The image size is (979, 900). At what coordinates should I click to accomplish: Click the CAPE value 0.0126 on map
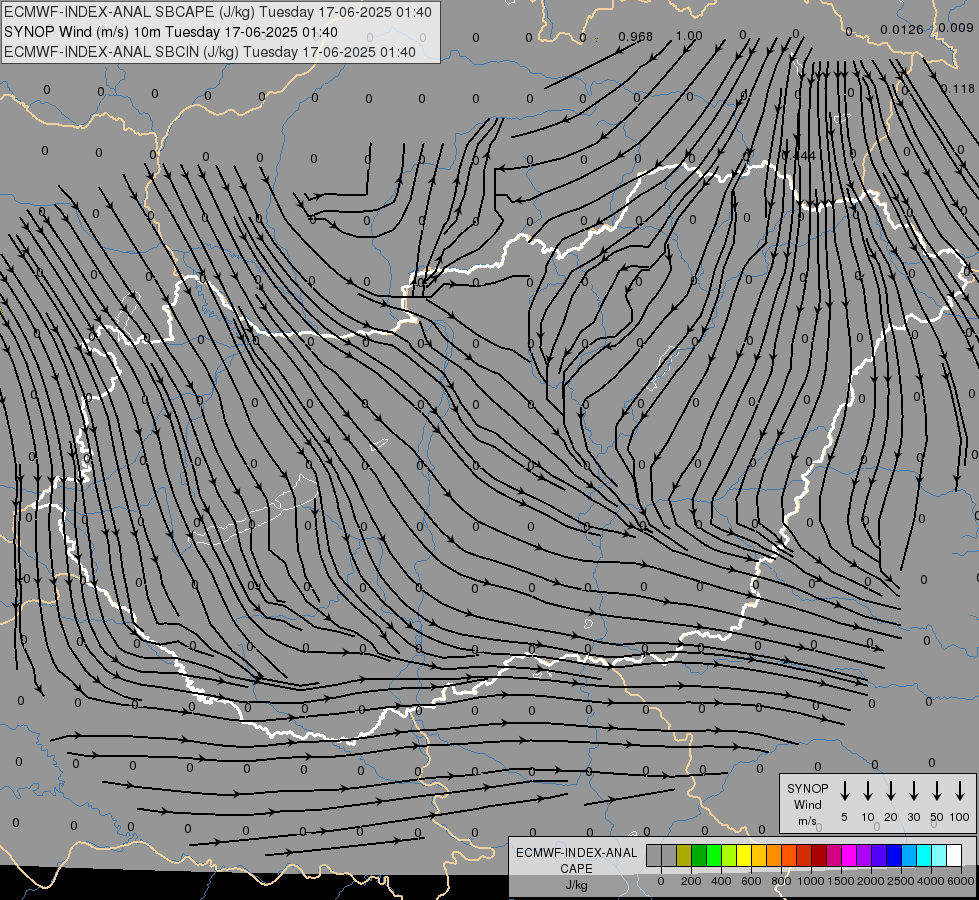click(902, 29)
